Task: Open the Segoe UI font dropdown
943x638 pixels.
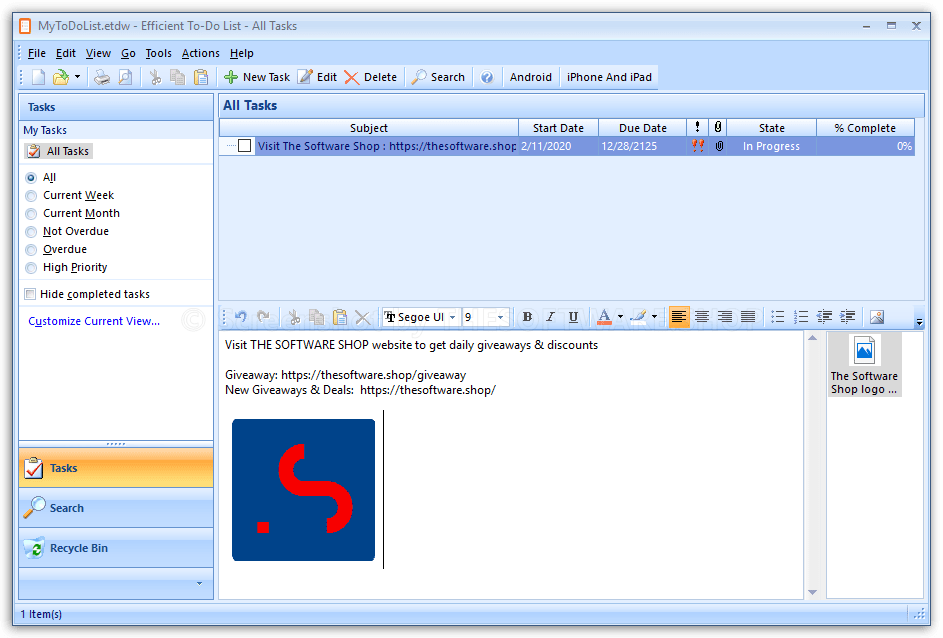Action: (x=452, y=317)
